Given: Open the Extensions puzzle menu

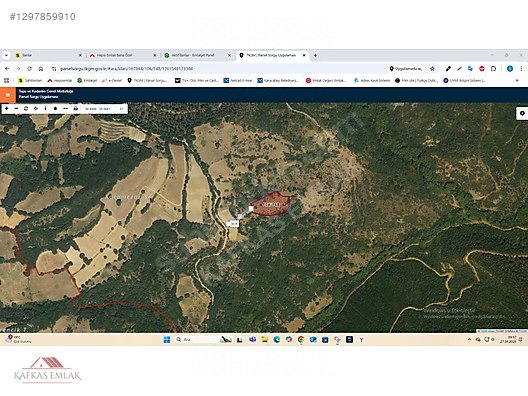Looking at the screenshot, I should (493, 69).
